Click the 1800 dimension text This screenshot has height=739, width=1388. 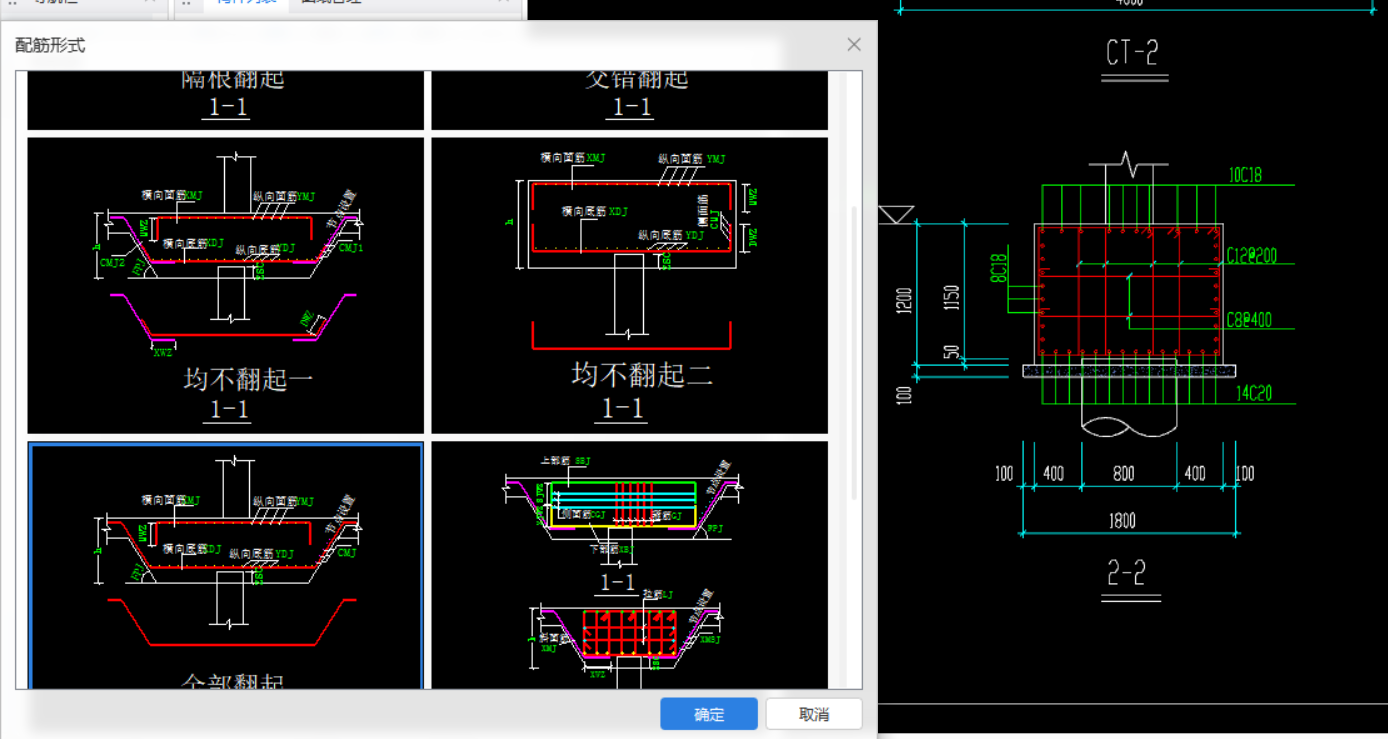tap(1124, 520)
